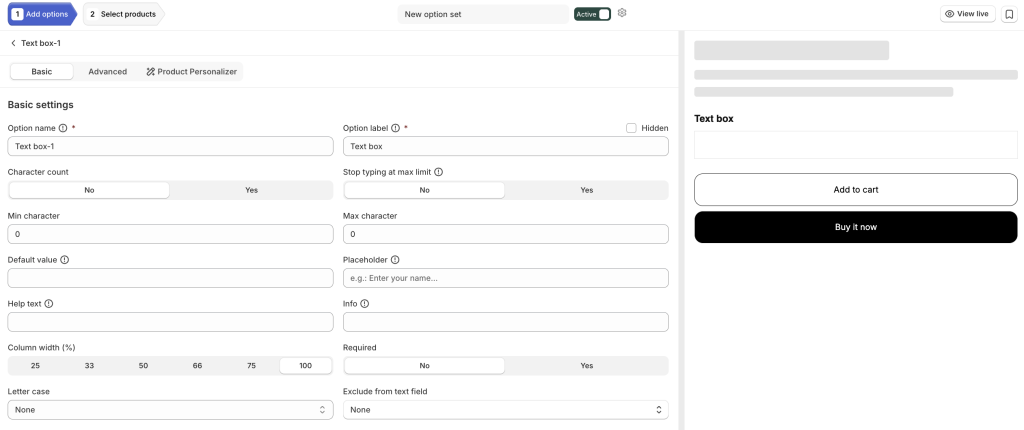
Task: Select 50 for Column width
Action: click(x=143, y=365)
